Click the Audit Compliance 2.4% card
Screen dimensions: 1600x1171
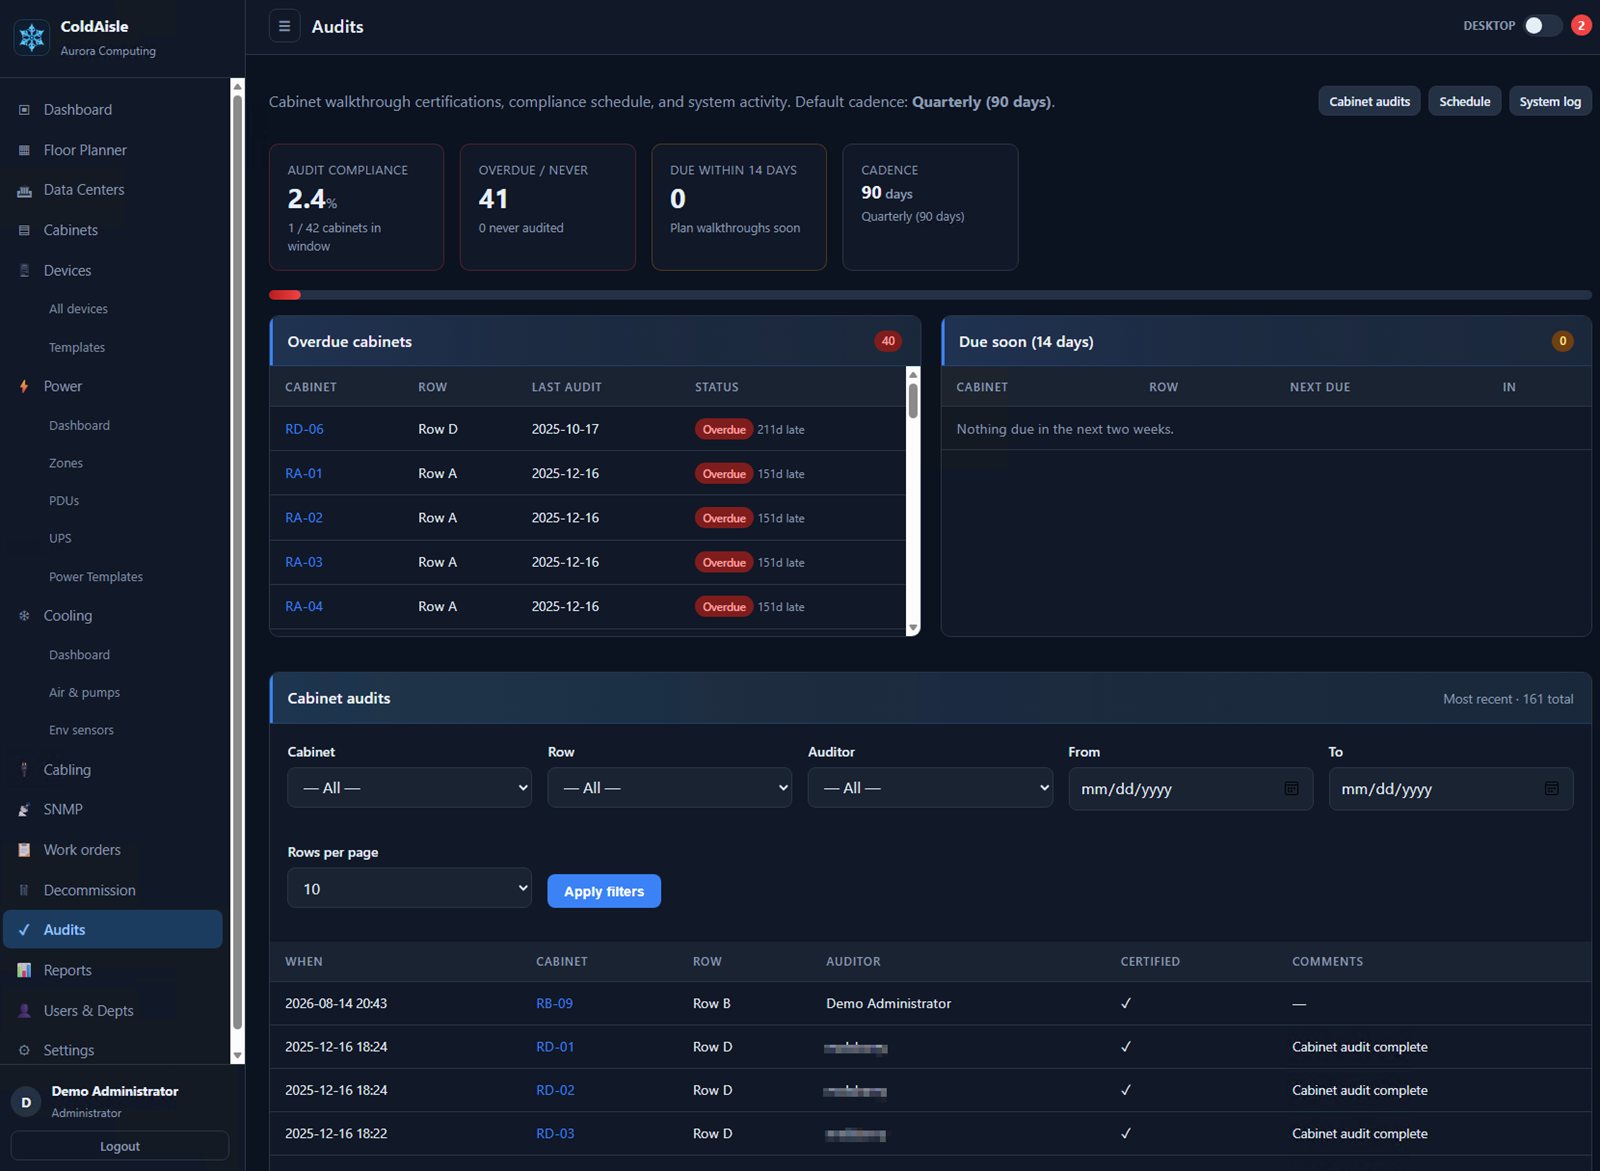click(x=356, y=207)
